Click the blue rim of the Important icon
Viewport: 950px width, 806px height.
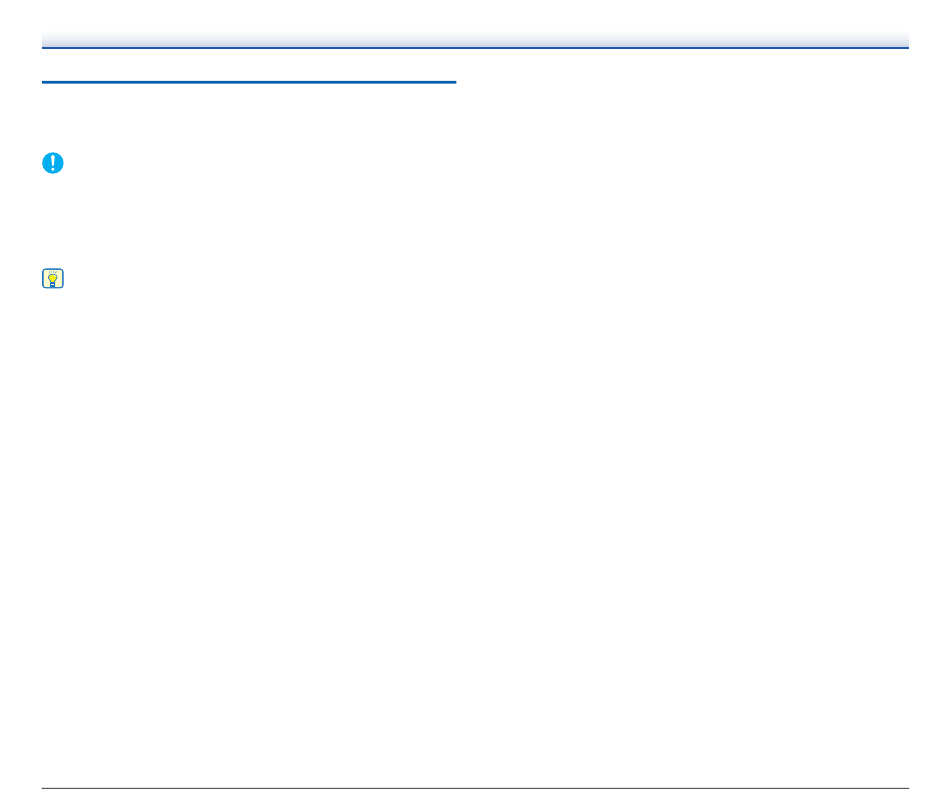click(x=43, y=163)
